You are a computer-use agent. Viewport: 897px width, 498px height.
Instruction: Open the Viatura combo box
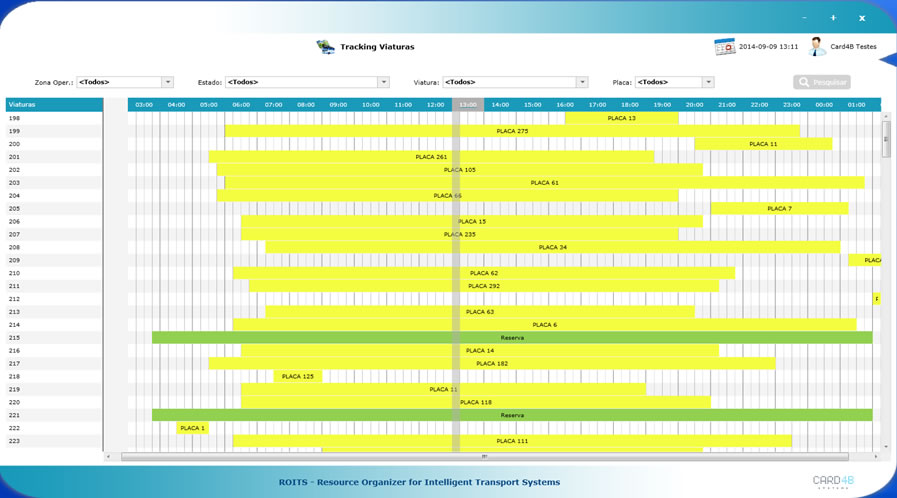(x=582, y=82)
